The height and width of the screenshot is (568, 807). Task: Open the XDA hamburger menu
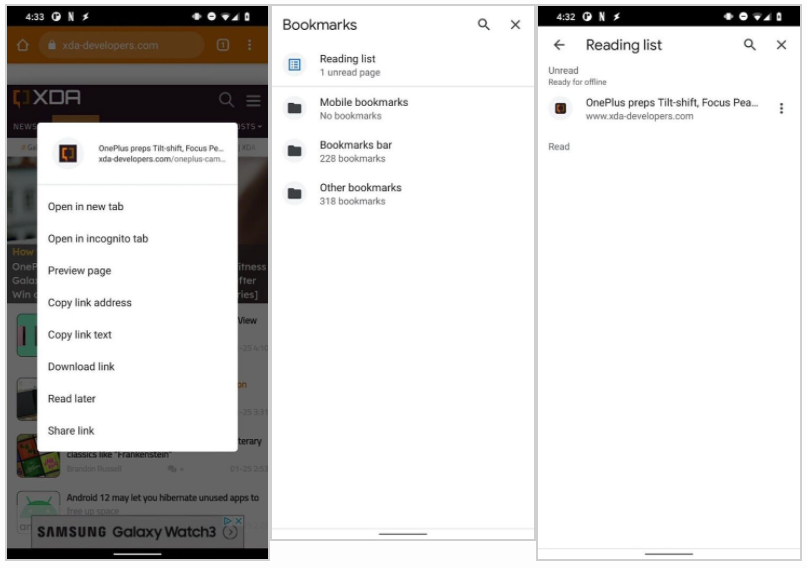253,100
